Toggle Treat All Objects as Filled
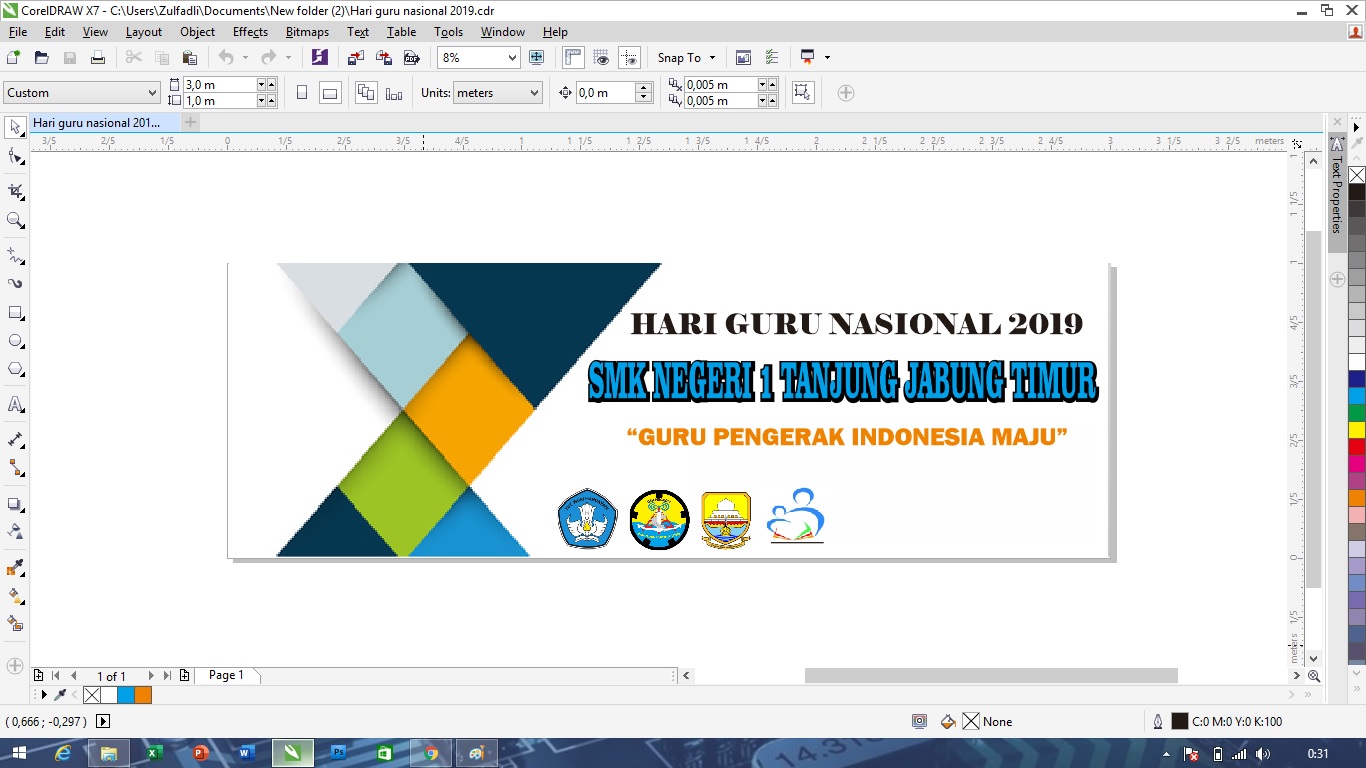 (x=802, y=93)
